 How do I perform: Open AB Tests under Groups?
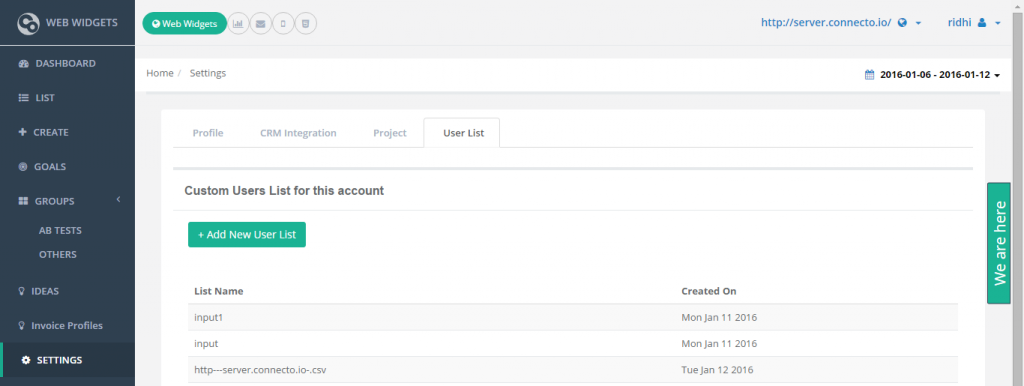click(x=60, y=231)
